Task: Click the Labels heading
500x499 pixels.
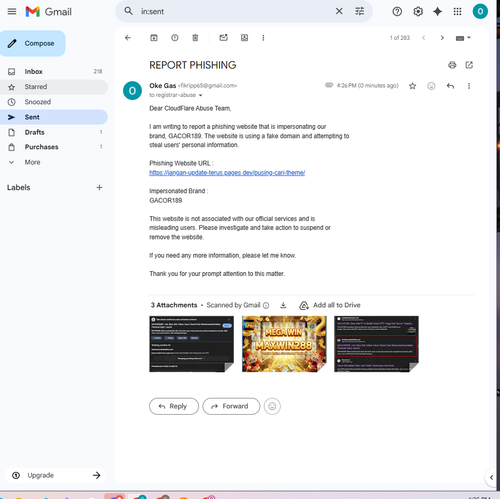Action: pos(19,187)
